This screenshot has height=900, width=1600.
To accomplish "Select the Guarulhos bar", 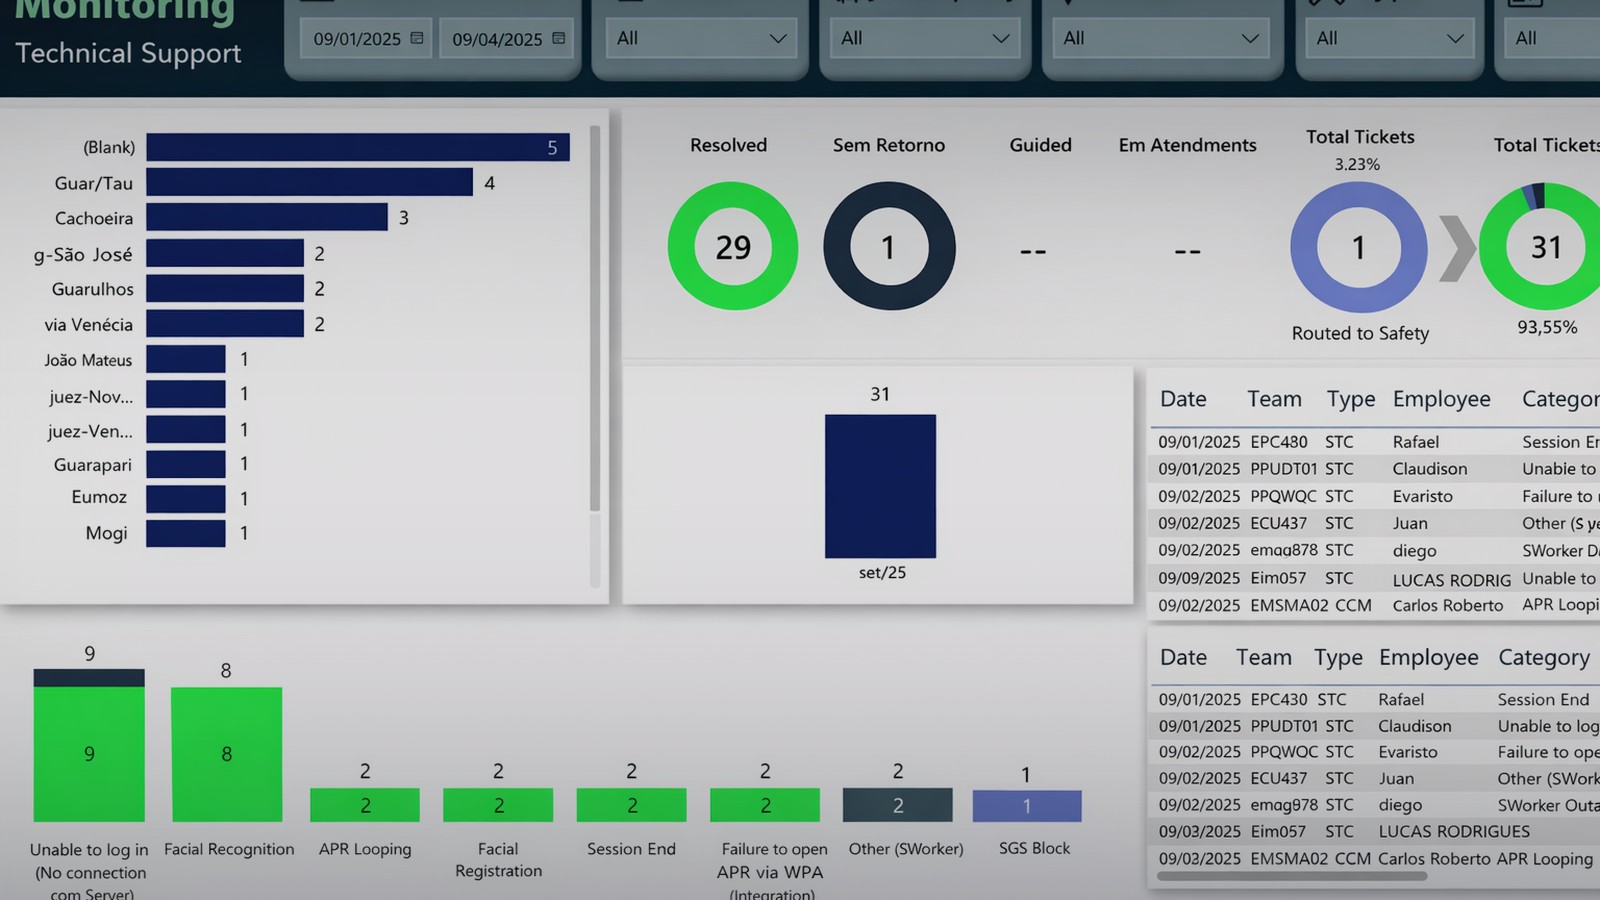I will tap(225, 289).
